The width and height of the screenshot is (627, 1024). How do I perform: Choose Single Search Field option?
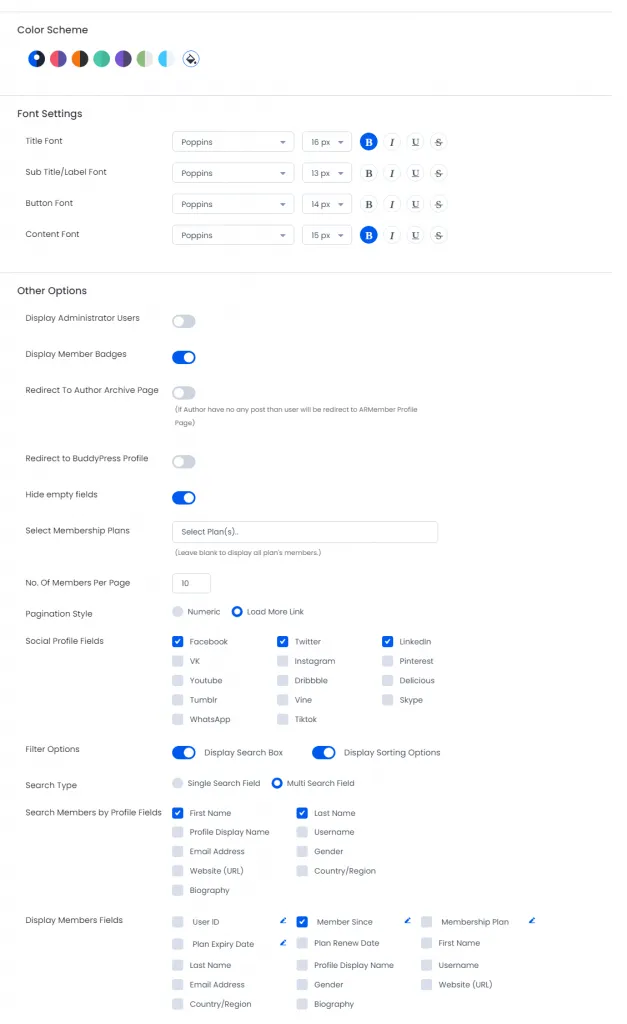178,783
